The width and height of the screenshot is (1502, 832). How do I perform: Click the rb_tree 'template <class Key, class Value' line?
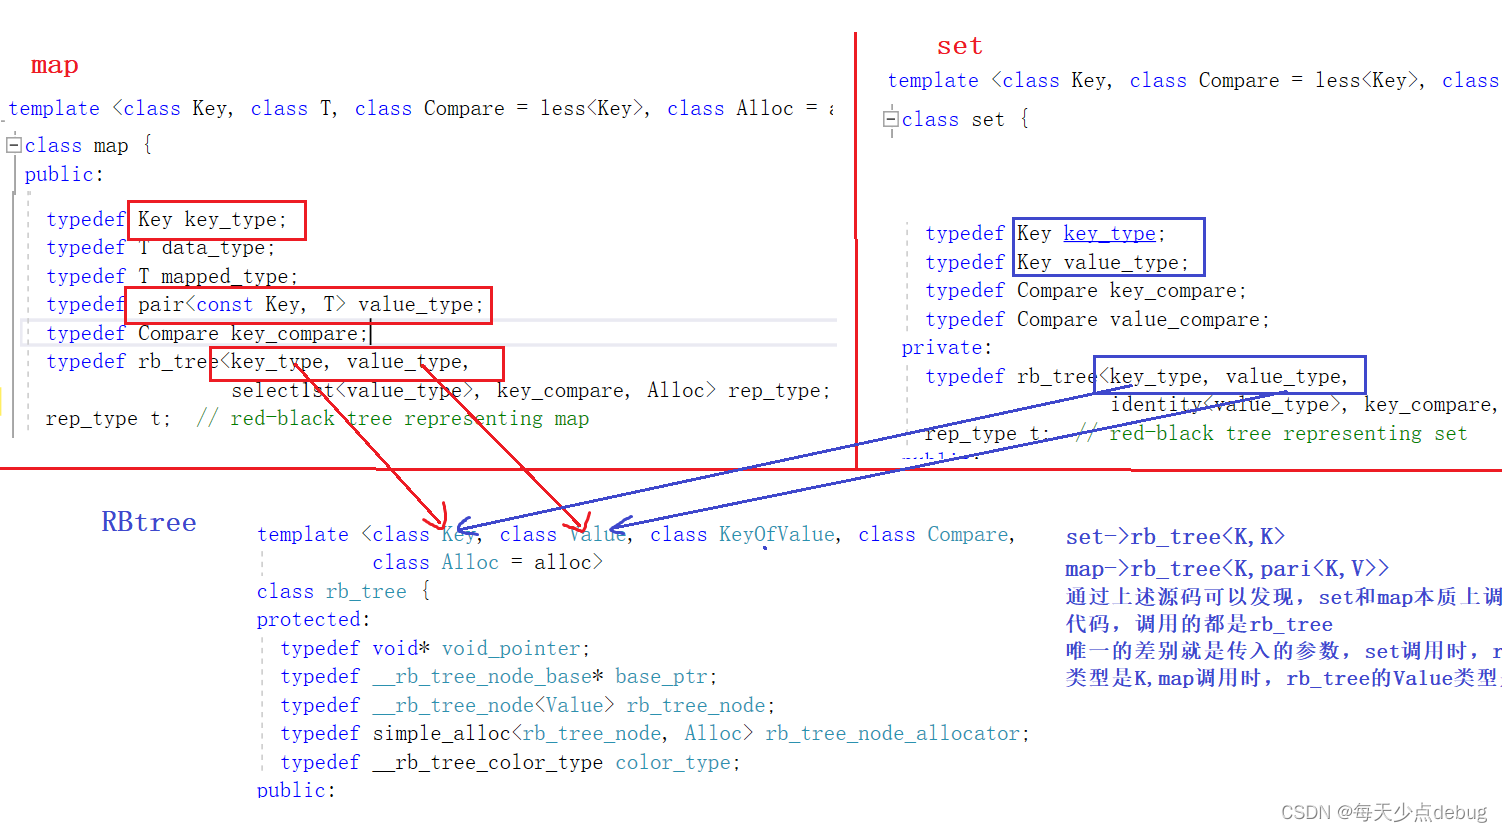636,534
